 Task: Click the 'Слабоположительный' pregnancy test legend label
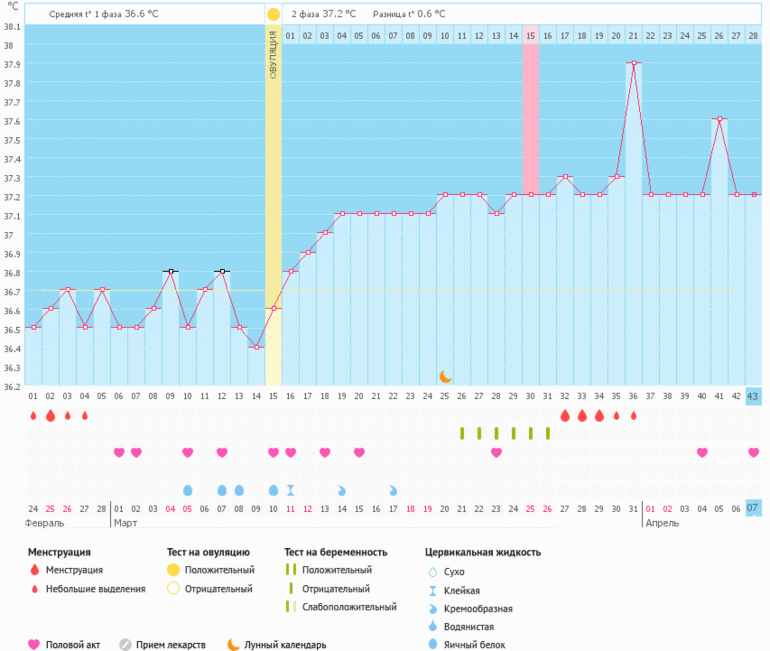[x=341, y=607]
